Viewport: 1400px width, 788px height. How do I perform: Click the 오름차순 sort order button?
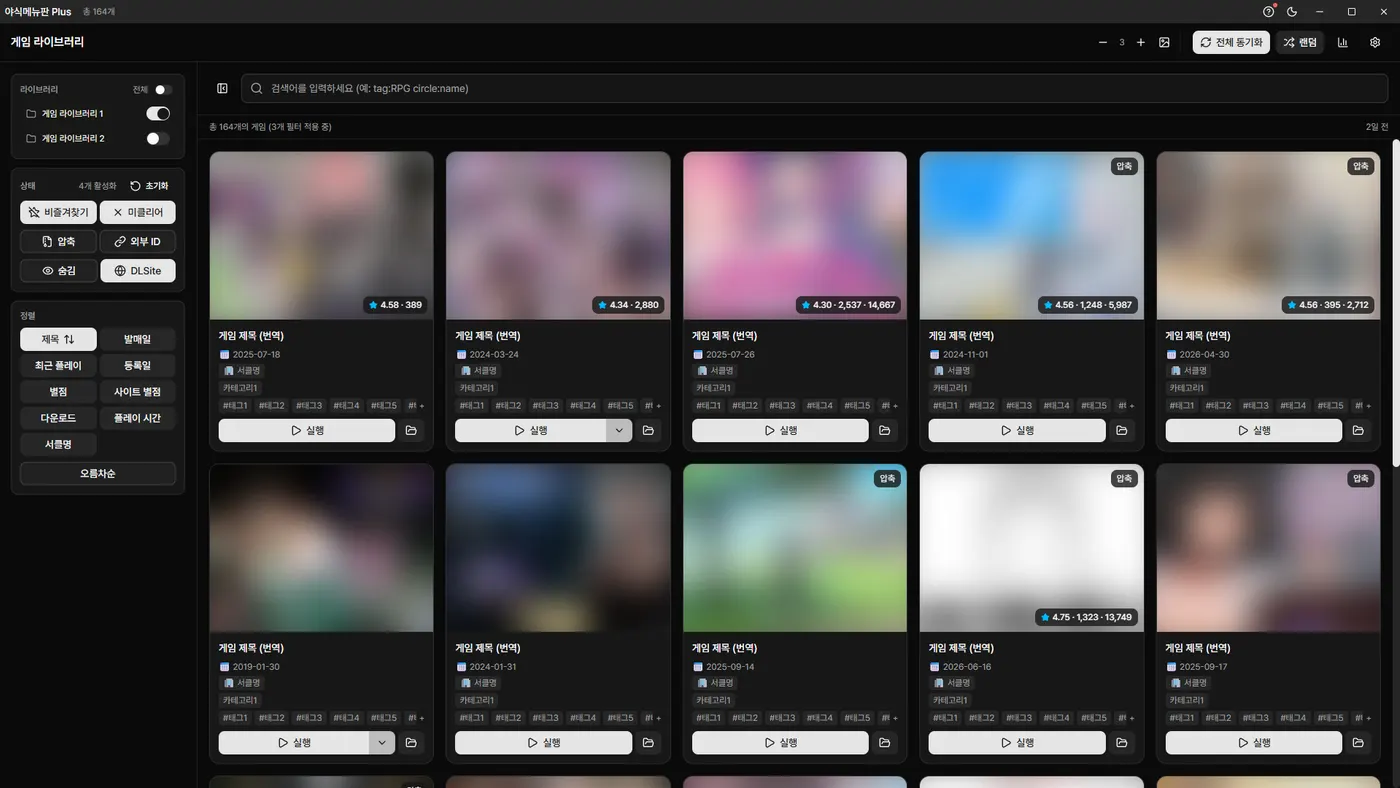click(98, 474)
